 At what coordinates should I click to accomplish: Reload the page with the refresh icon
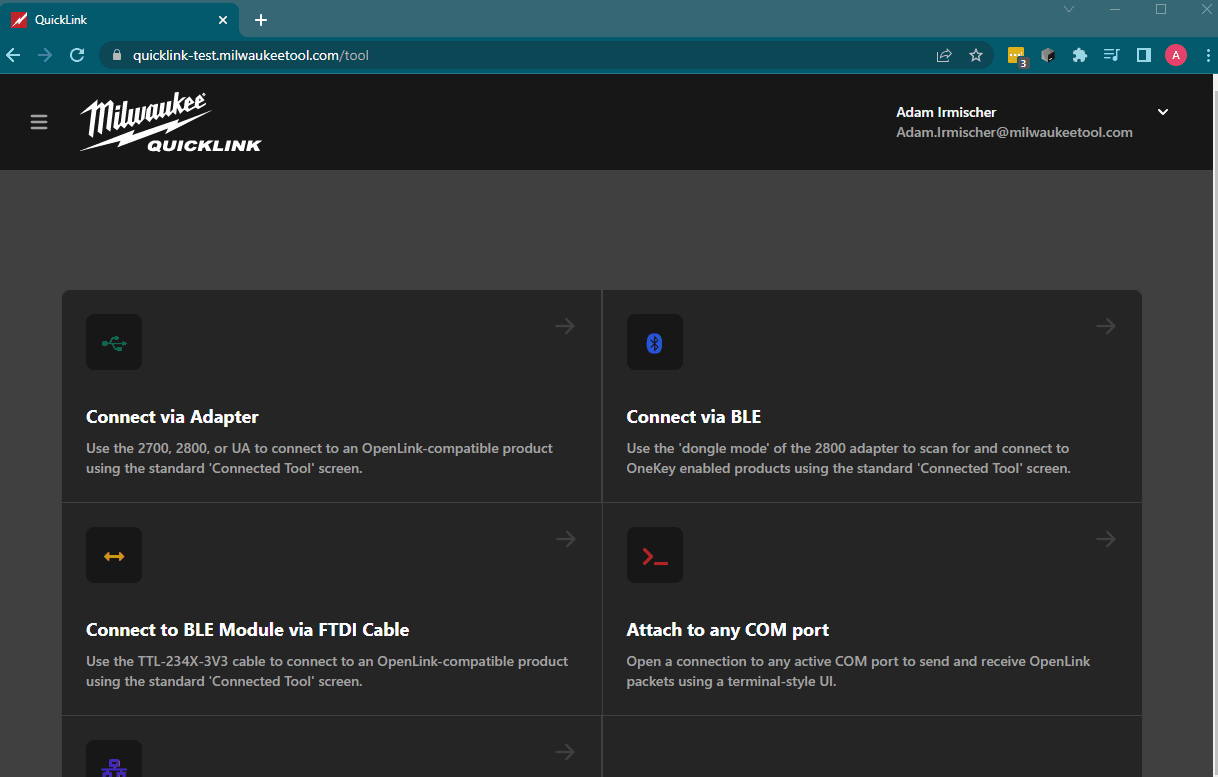(x=77, y=55)
